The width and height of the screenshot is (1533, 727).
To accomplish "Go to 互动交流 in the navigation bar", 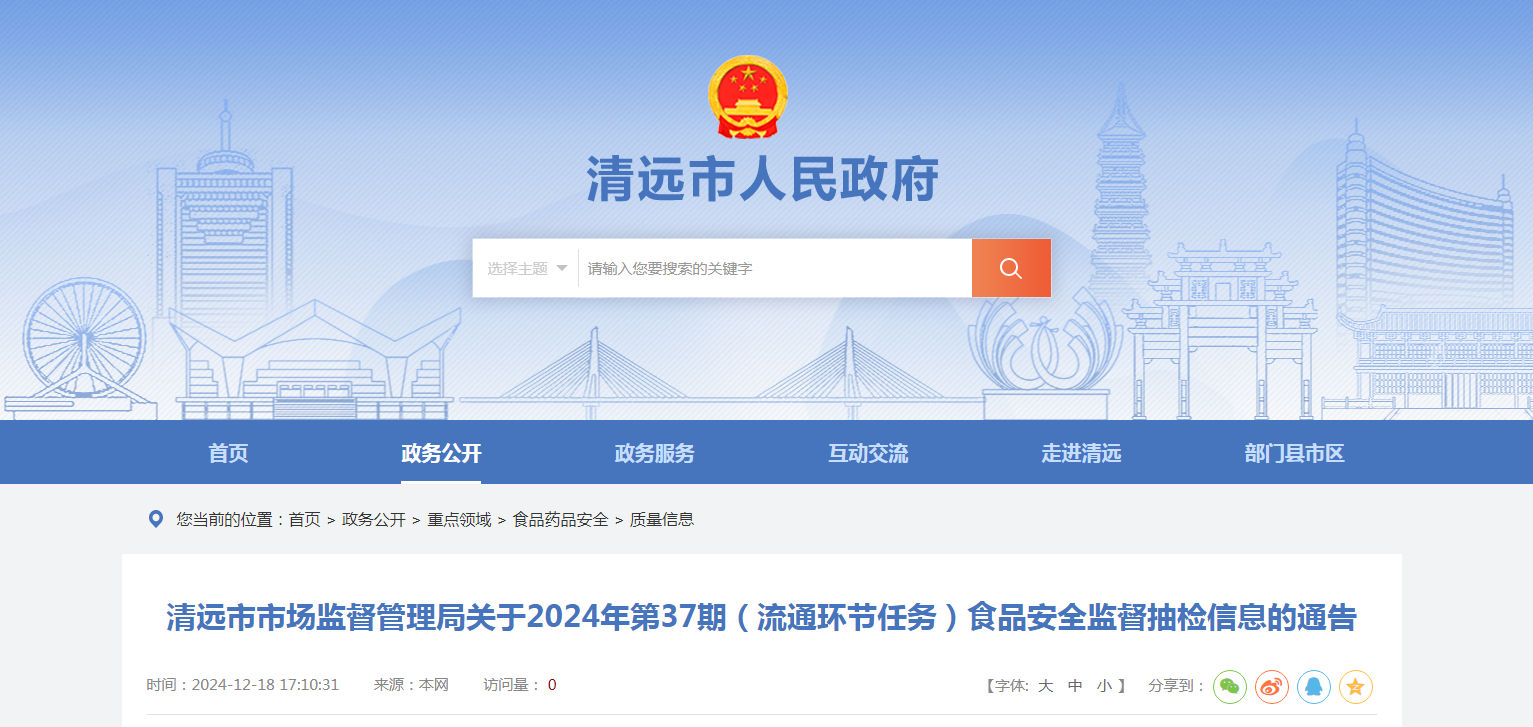I will (868, 453).
